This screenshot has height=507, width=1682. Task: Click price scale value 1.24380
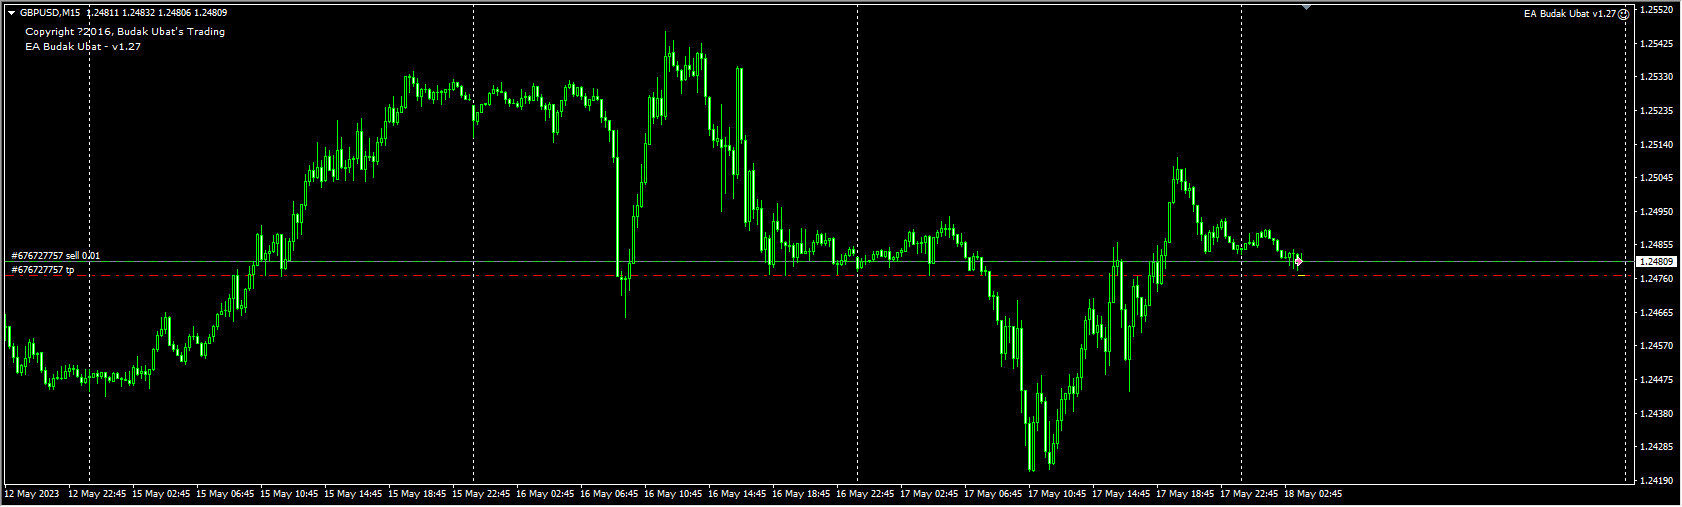pyautogui.click(x=1658, y=414)
